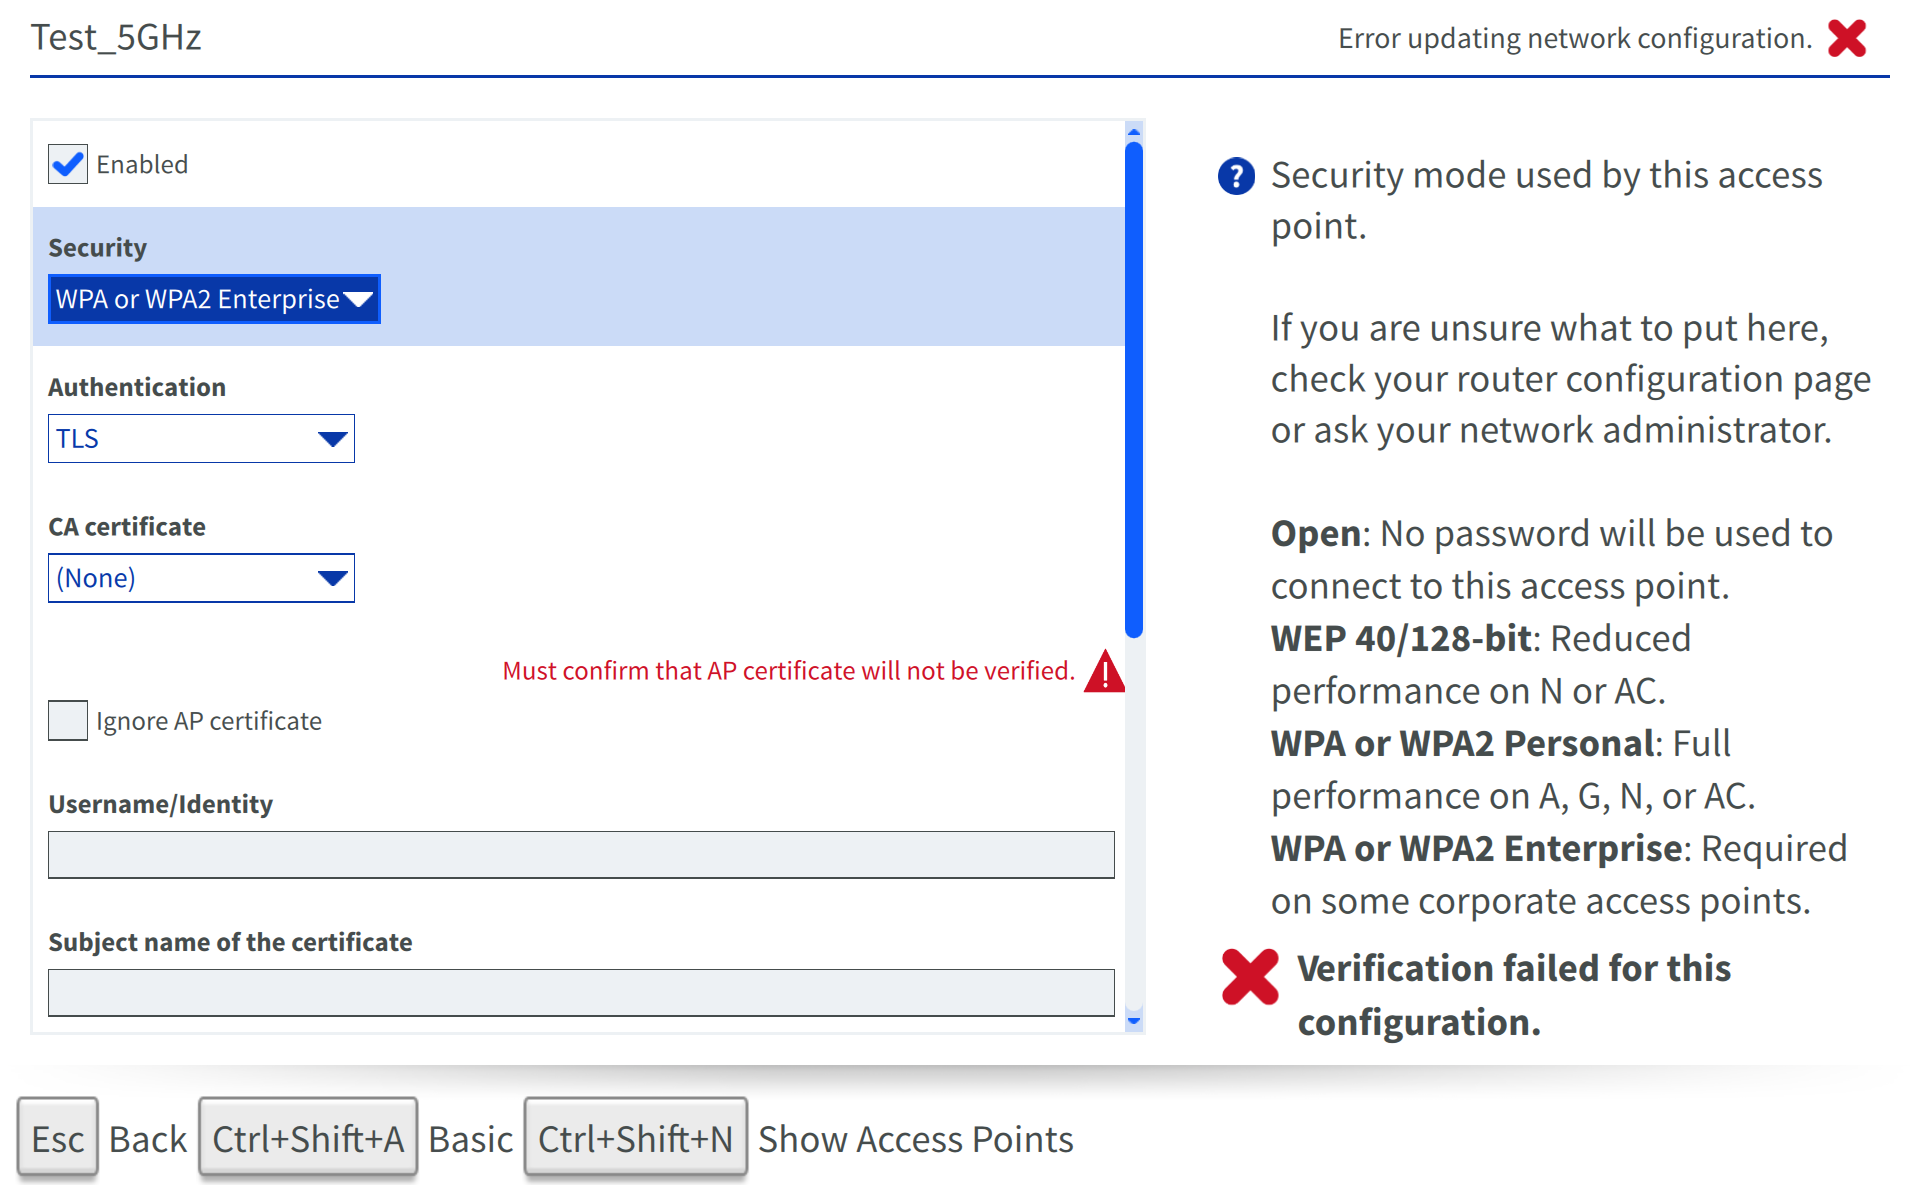Viewport: 1920px width, 1200px height.
Task: Open the Security mode dropdown
Action: click(214, 299)
